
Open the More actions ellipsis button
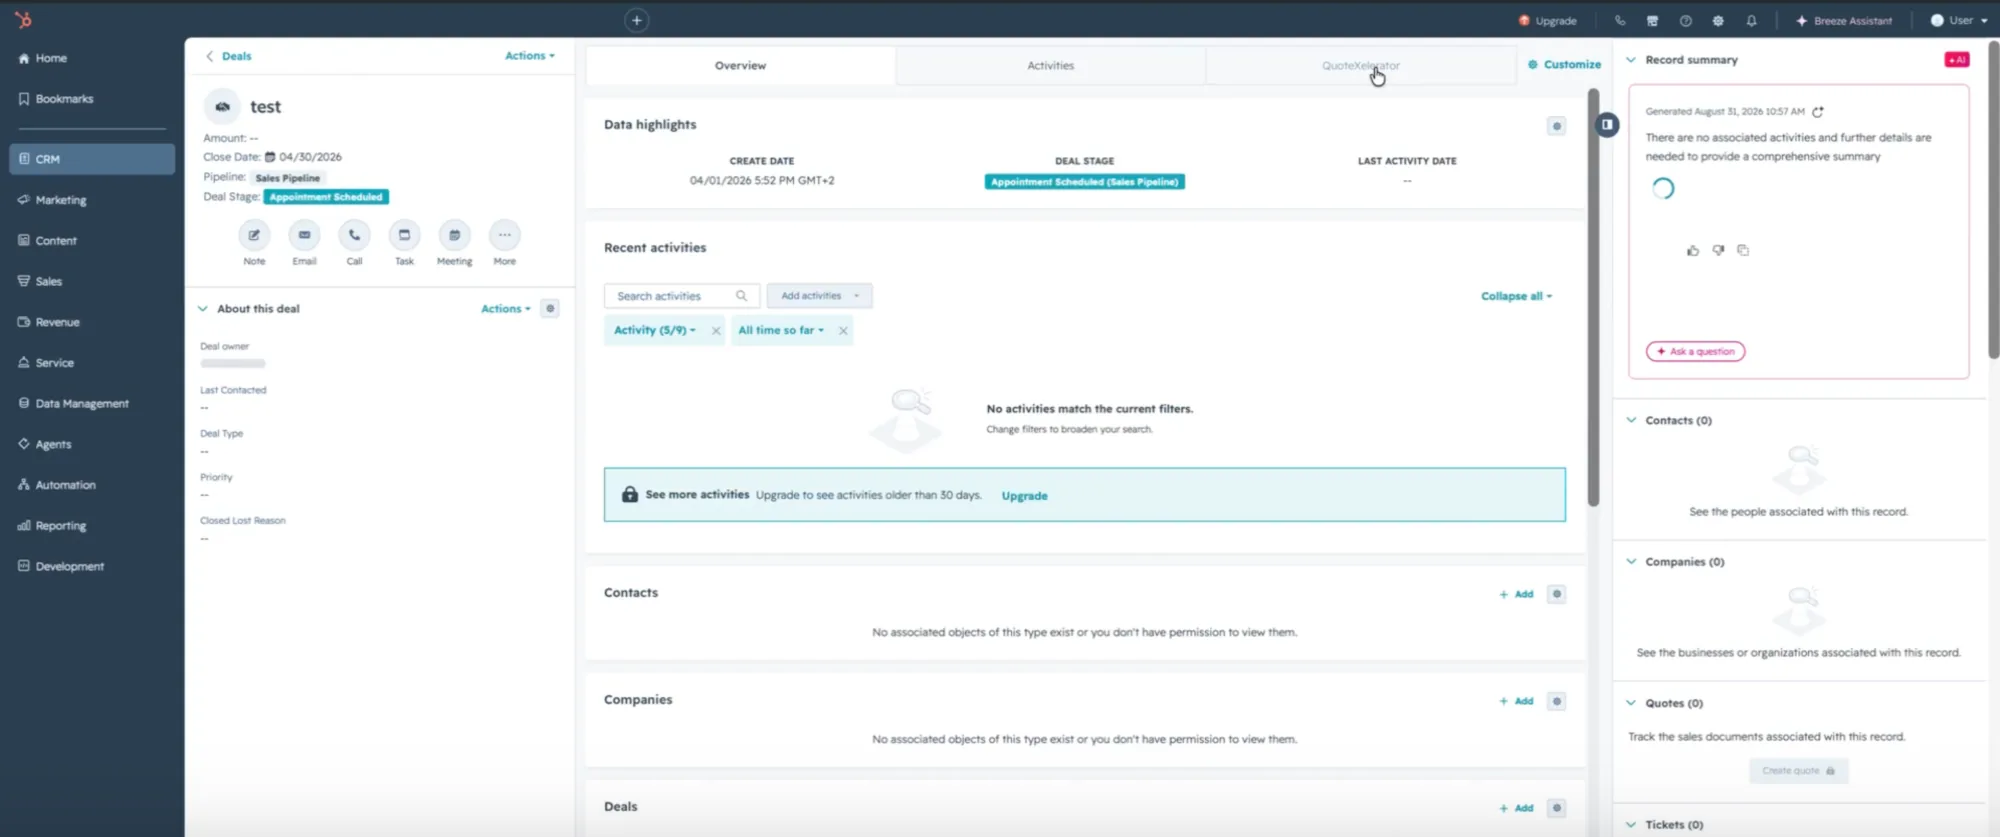click(504, 235)
